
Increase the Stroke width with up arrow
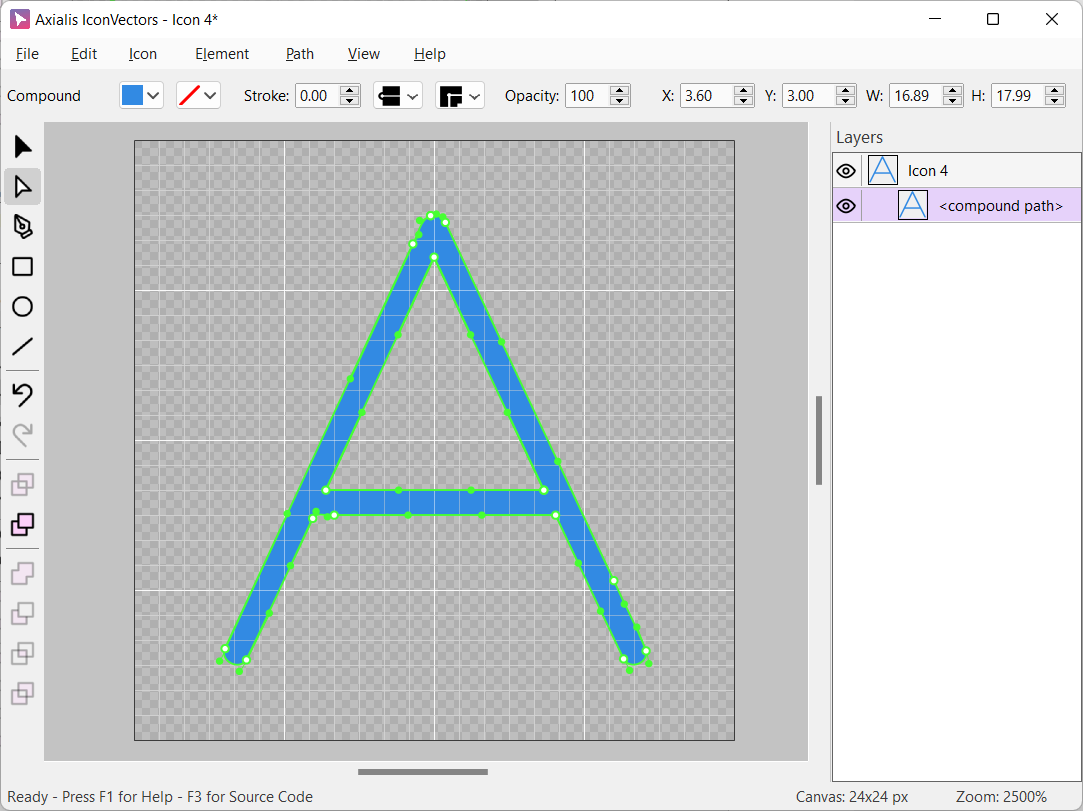click(x=350, y=91)
